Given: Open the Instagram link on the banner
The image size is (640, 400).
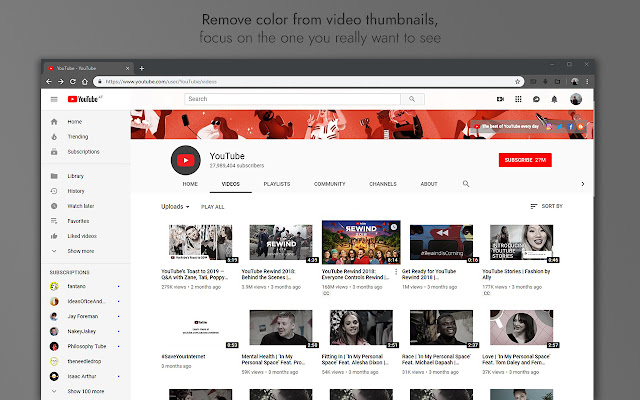Looking at the screenshot, I should 549,127.
